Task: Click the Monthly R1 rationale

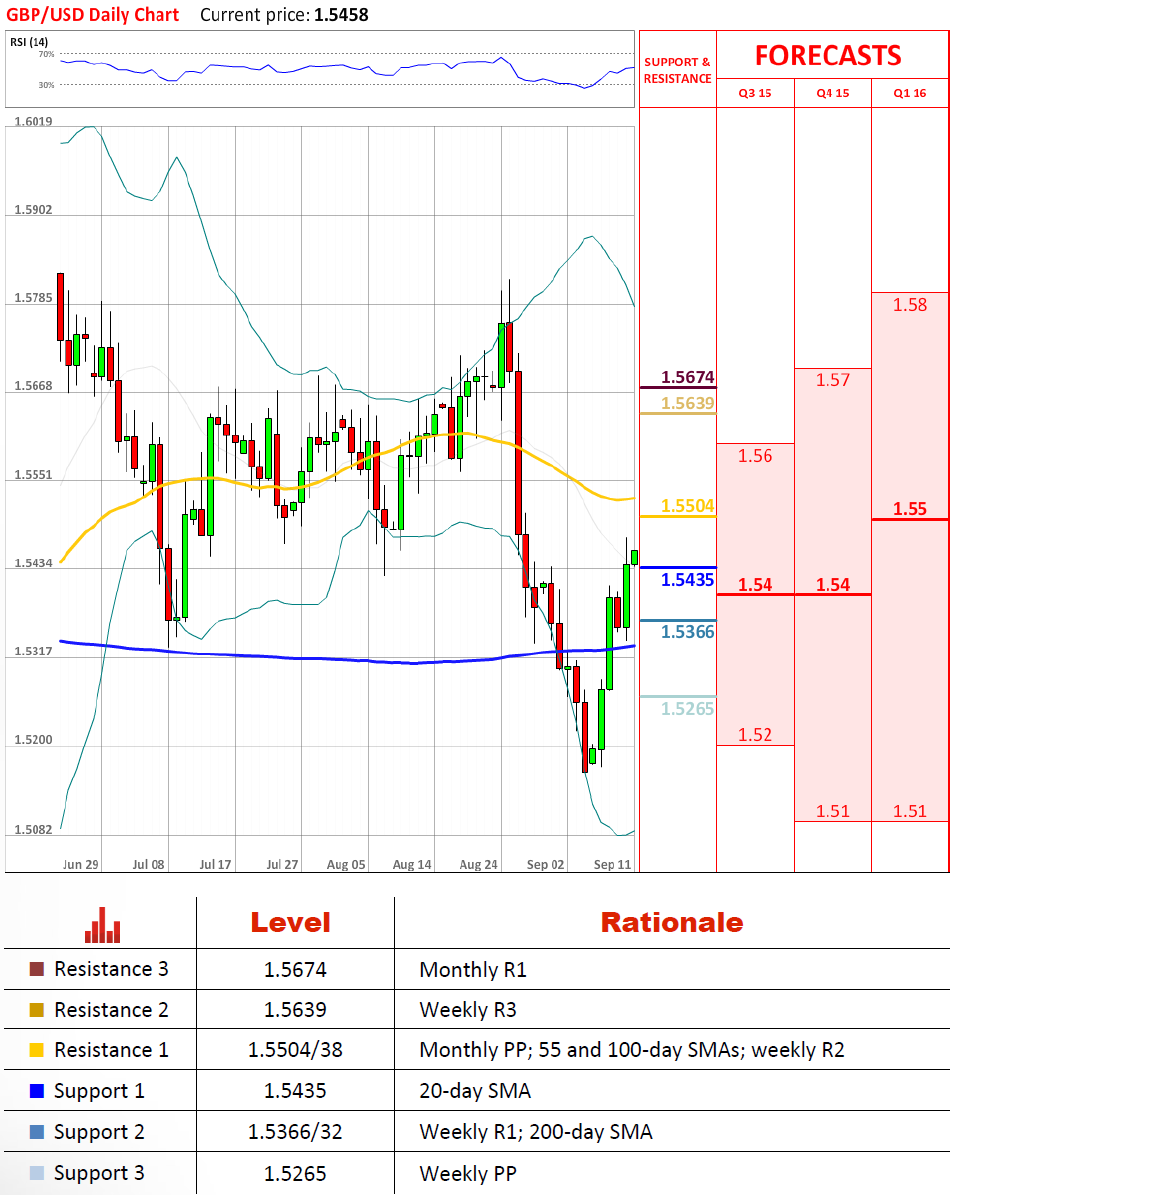Action: [473, 970]
